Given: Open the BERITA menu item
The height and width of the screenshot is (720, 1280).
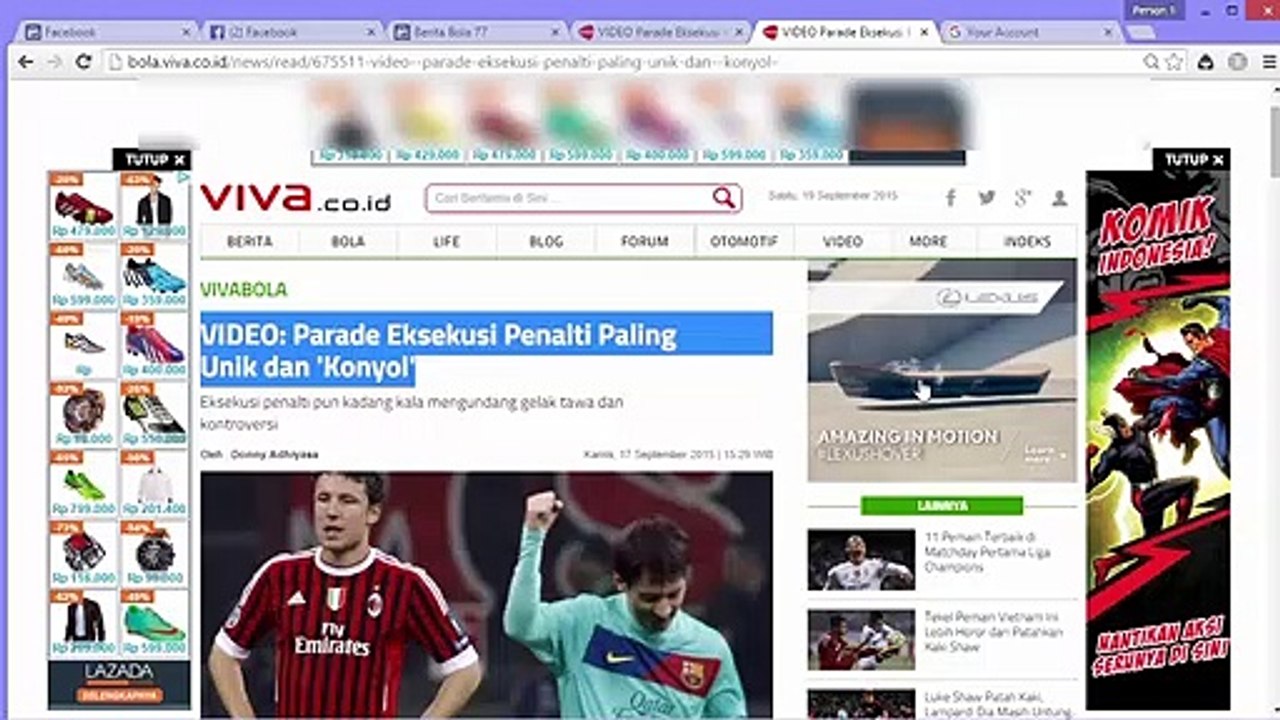Looking at the screenshot, I should pos(249,241).
